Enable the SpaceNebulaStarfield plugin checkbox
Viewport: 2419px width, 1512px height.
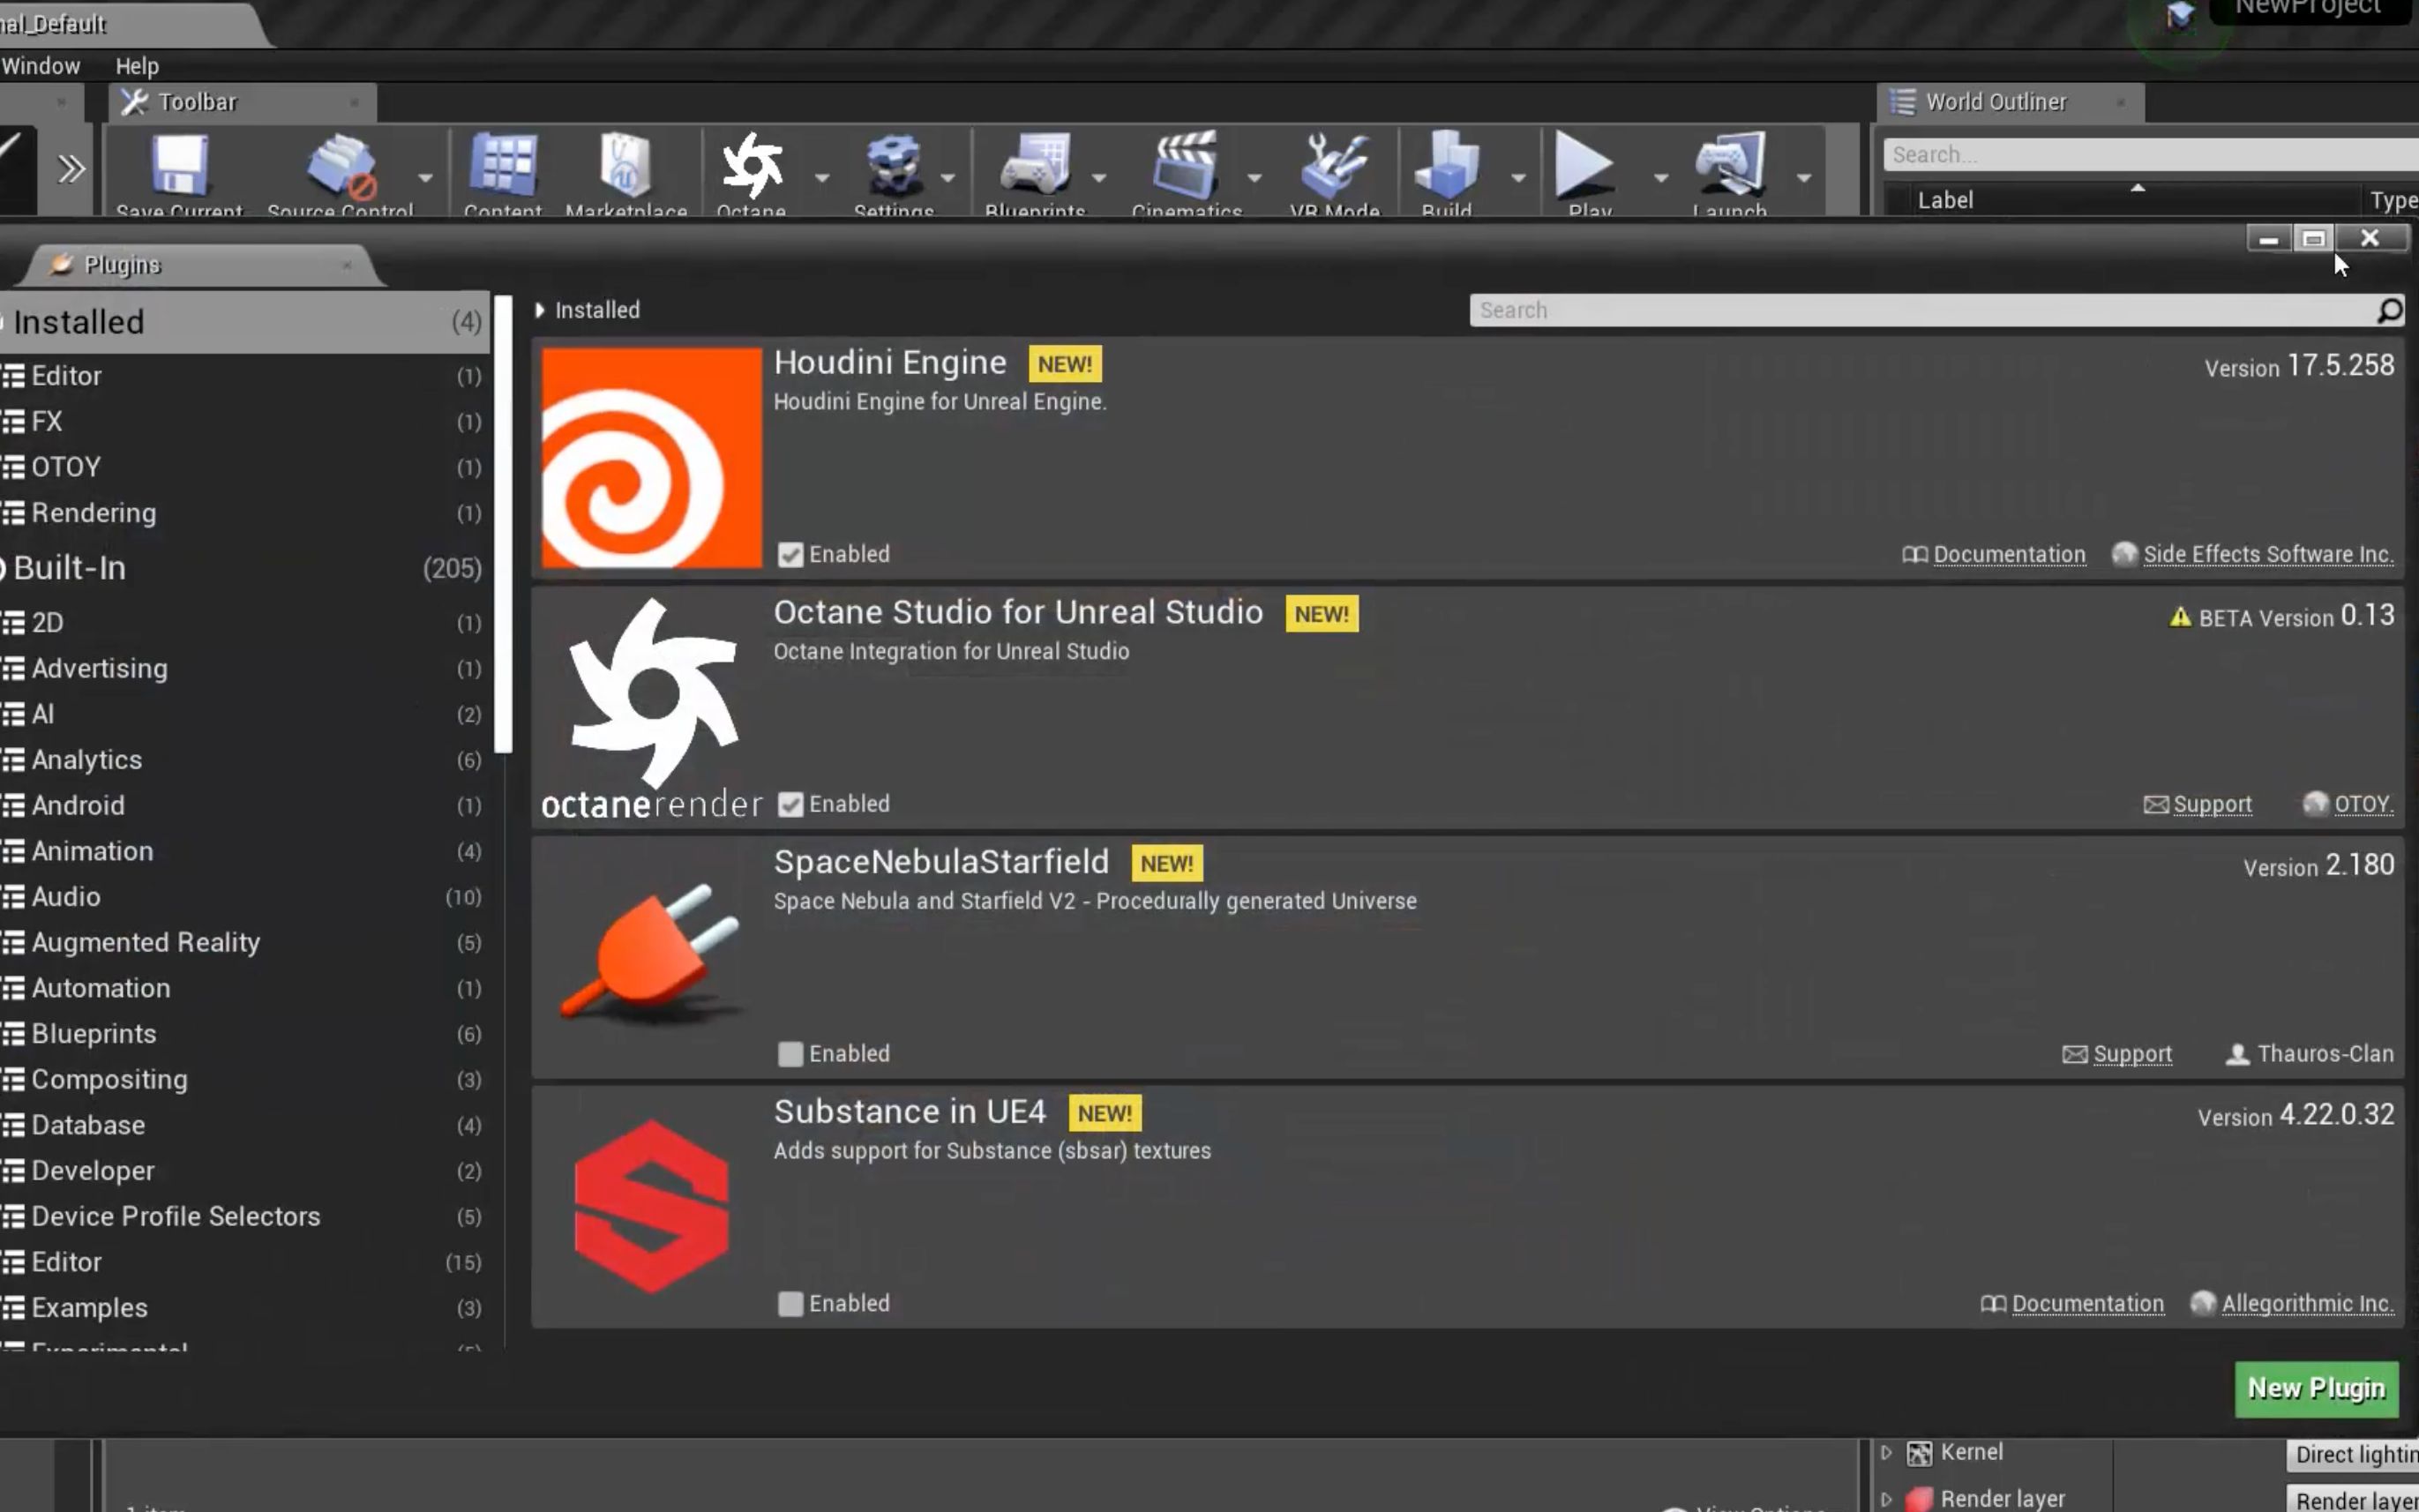[790, 1054]
